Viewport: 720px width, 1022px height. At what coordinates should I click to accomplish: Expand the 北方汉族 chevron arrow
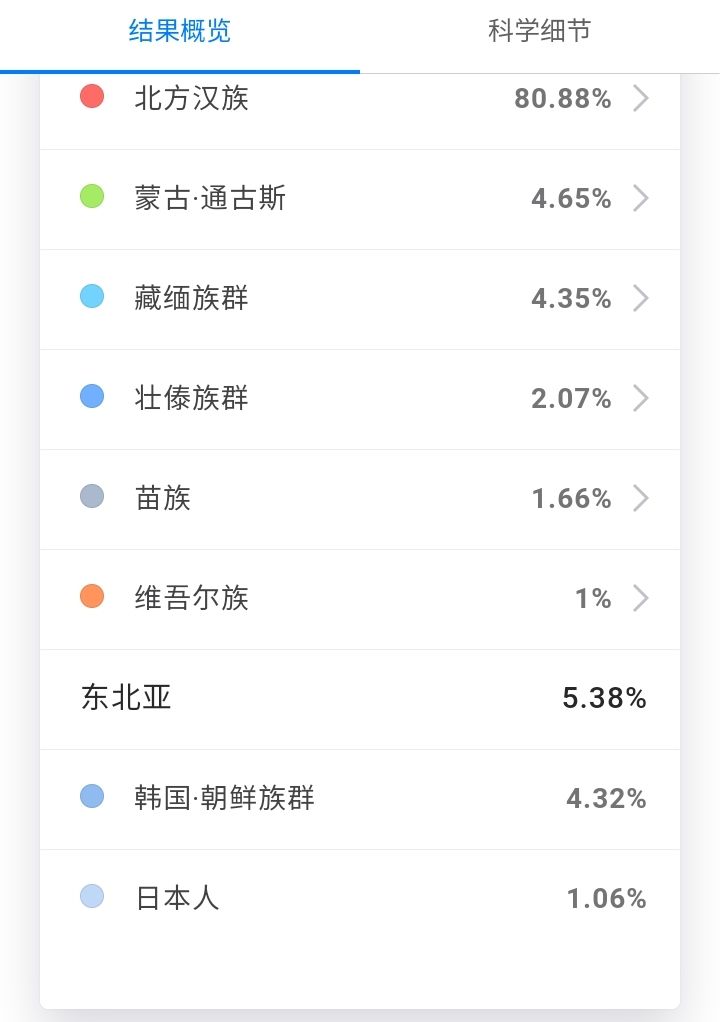pos(641,98)
